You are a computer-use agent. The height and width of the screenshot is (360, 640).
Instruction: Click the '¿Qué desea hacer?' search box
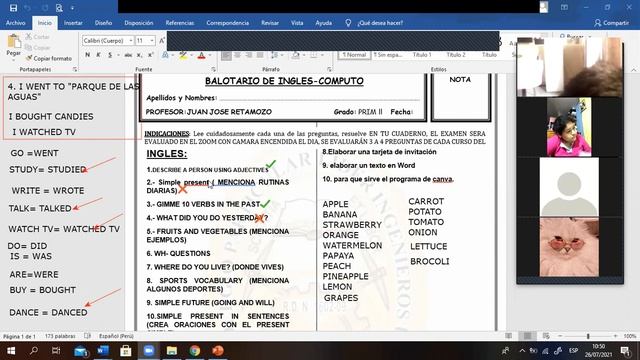380,23
